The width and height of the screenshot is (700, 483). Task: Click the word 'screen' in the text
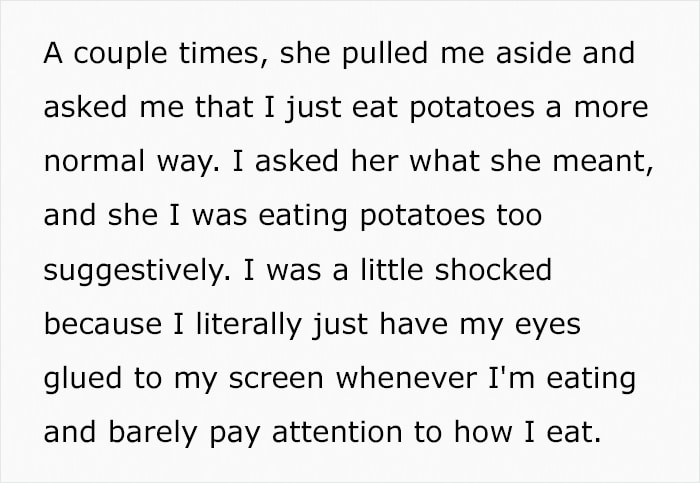(276, 380)
